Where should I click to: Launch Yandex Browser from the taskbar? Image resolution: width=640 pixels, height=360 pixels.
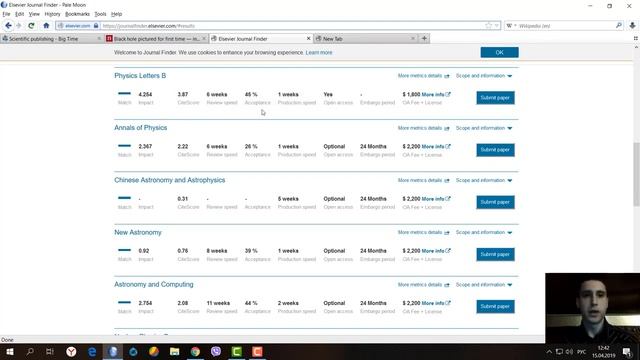click(71, 351)
